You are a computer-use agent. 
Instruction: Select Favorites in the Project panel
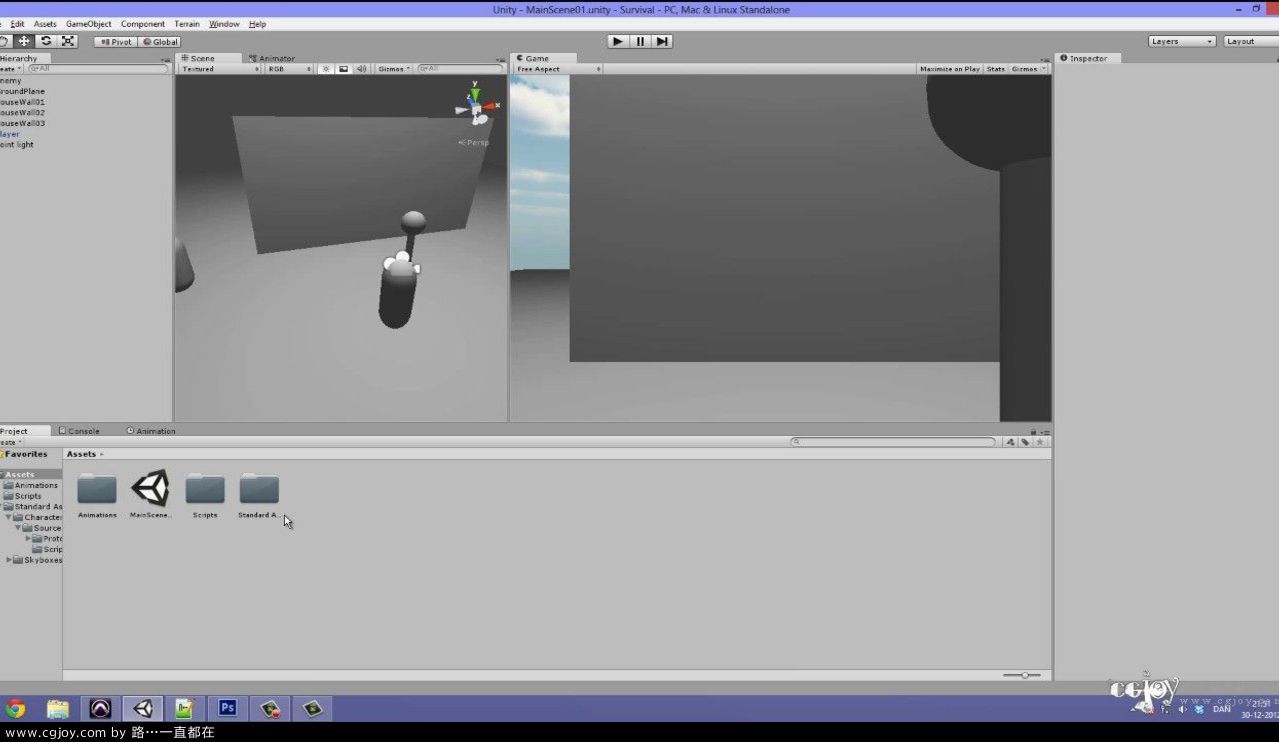(26, 454)
